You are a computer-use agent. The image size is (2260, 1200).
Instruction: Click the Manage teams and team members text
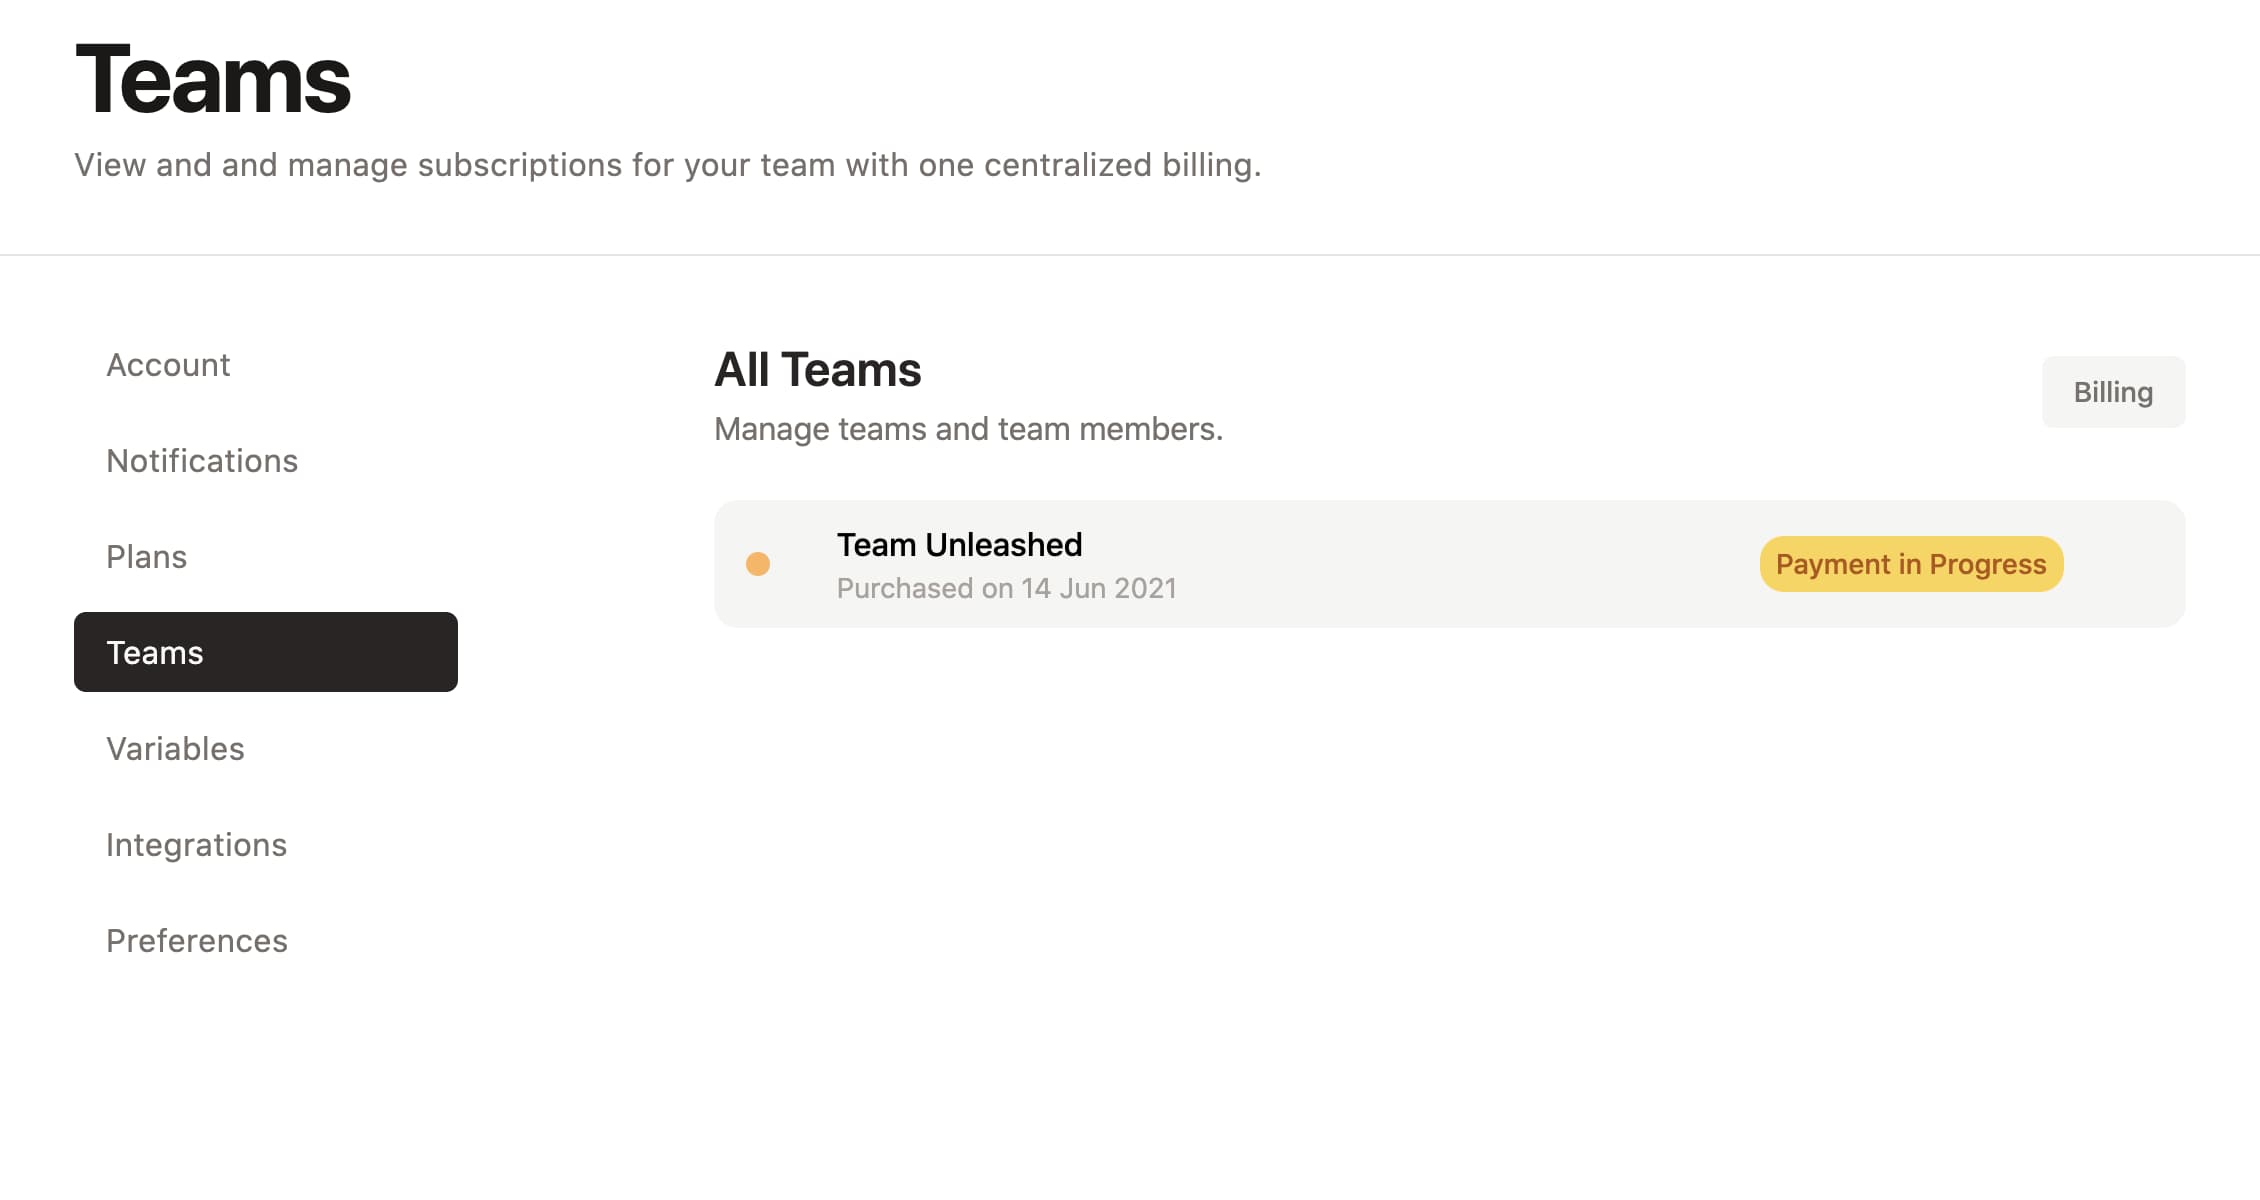[x=968, y=429]
